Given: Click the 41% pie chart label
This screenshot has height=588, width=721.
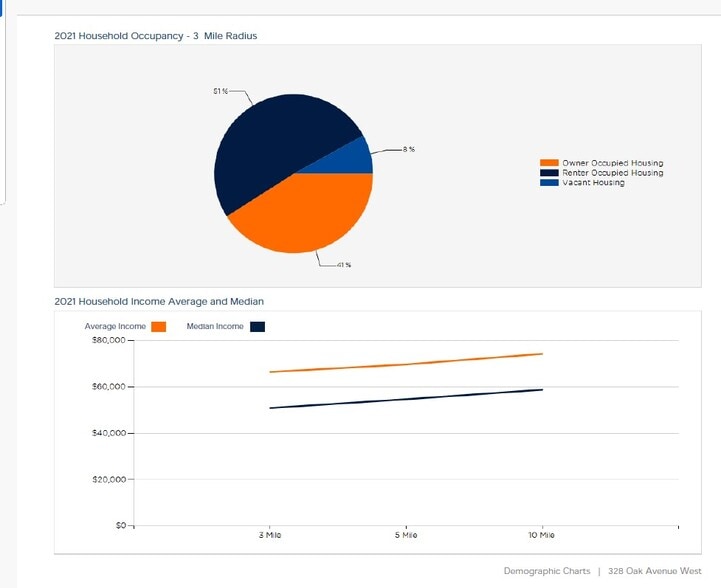Looking at the screenshot, I should 343,265.
